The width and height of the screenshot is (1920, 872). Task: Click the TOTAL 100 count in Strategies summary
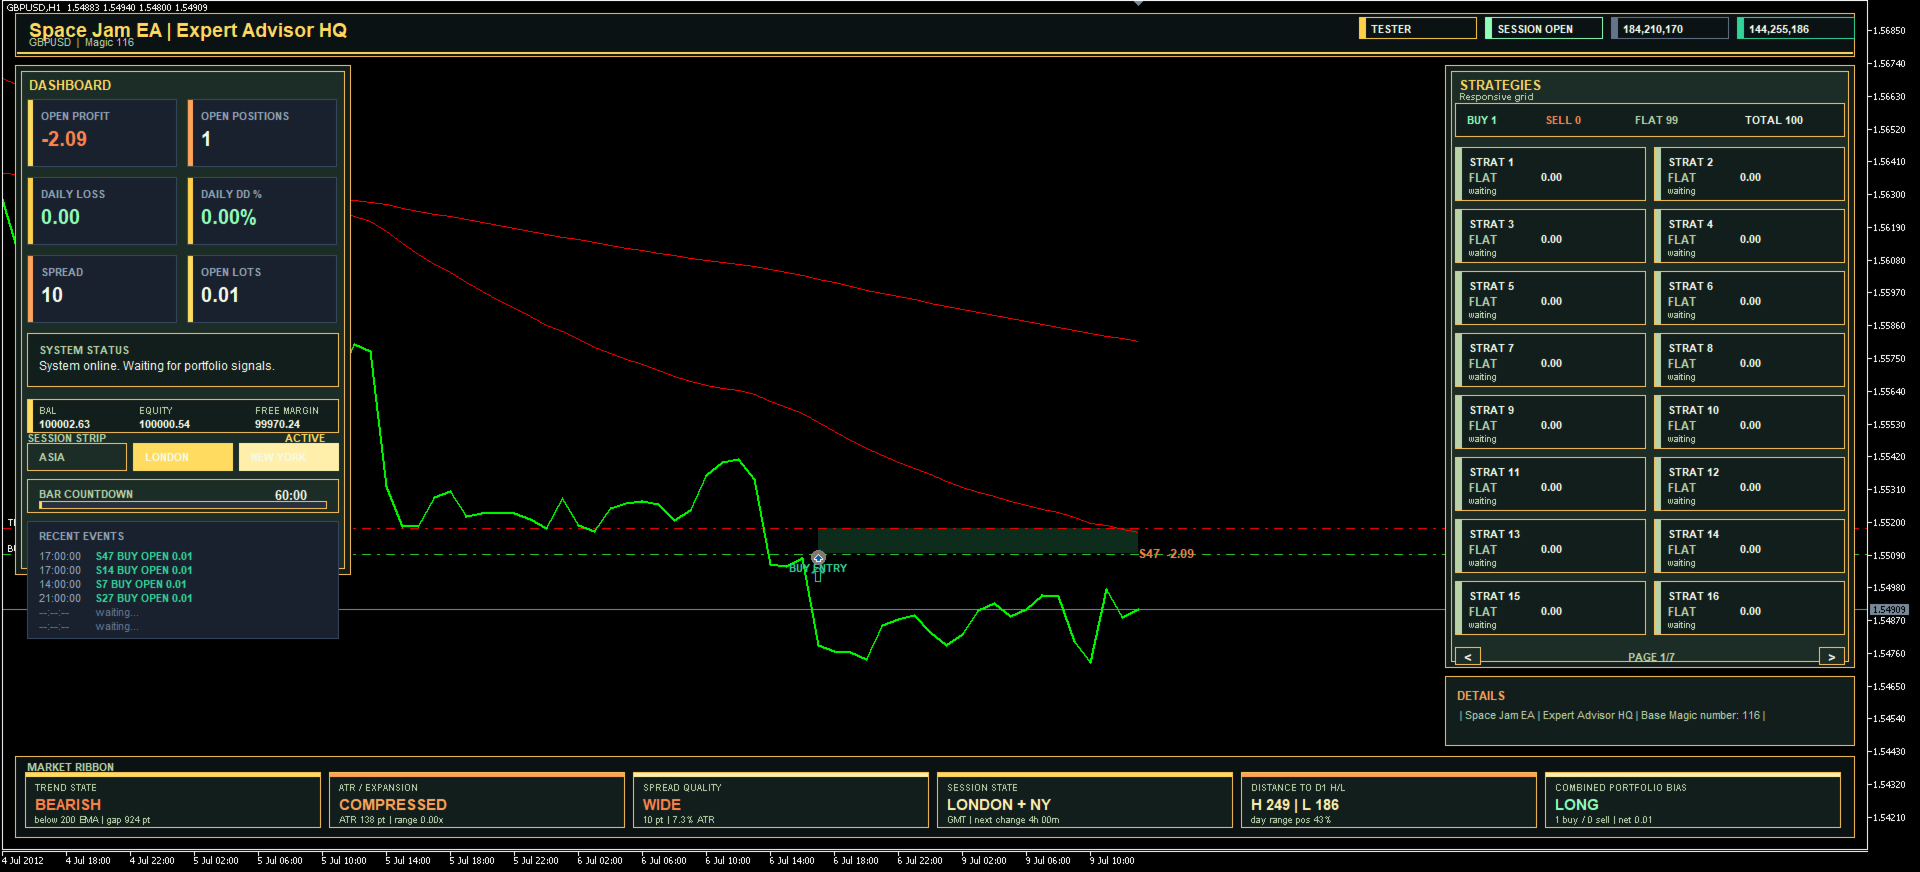pyautogui.click(x=1774, y=120)
